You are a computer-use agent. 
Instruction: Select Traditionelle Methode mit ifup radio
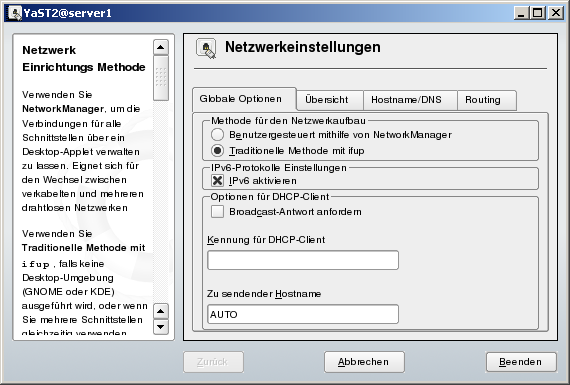[217, 150]
